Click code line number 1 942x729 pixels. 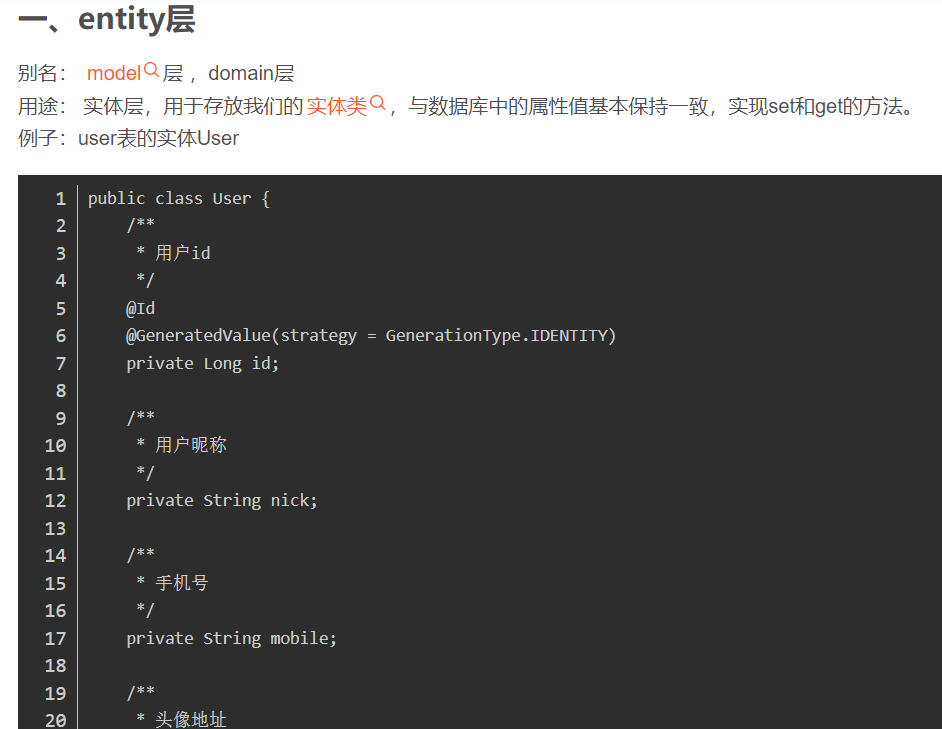pyautogui.click(x=61, y=198)
